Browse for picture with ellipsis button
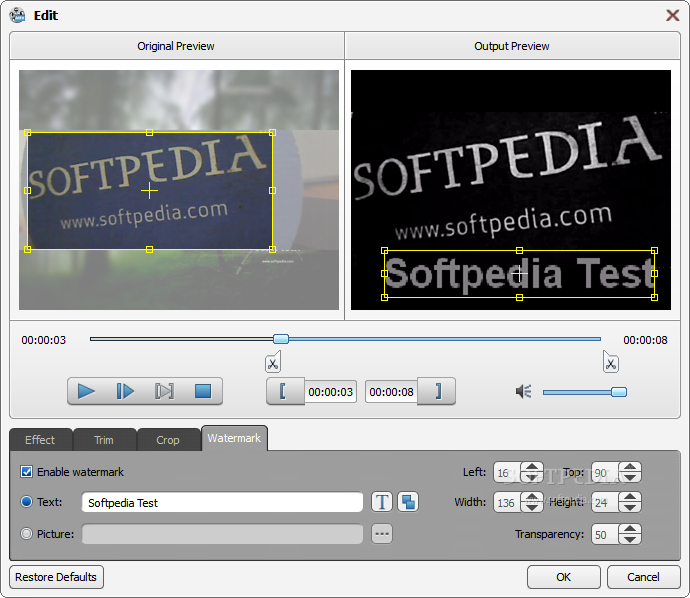 click(382, 534)
